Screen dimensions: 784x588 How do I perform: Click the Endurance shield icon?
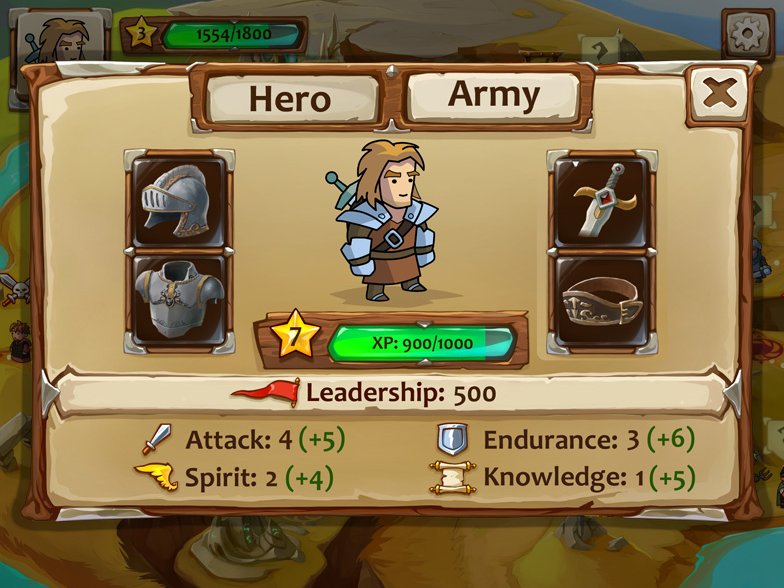tap(452, 439)
